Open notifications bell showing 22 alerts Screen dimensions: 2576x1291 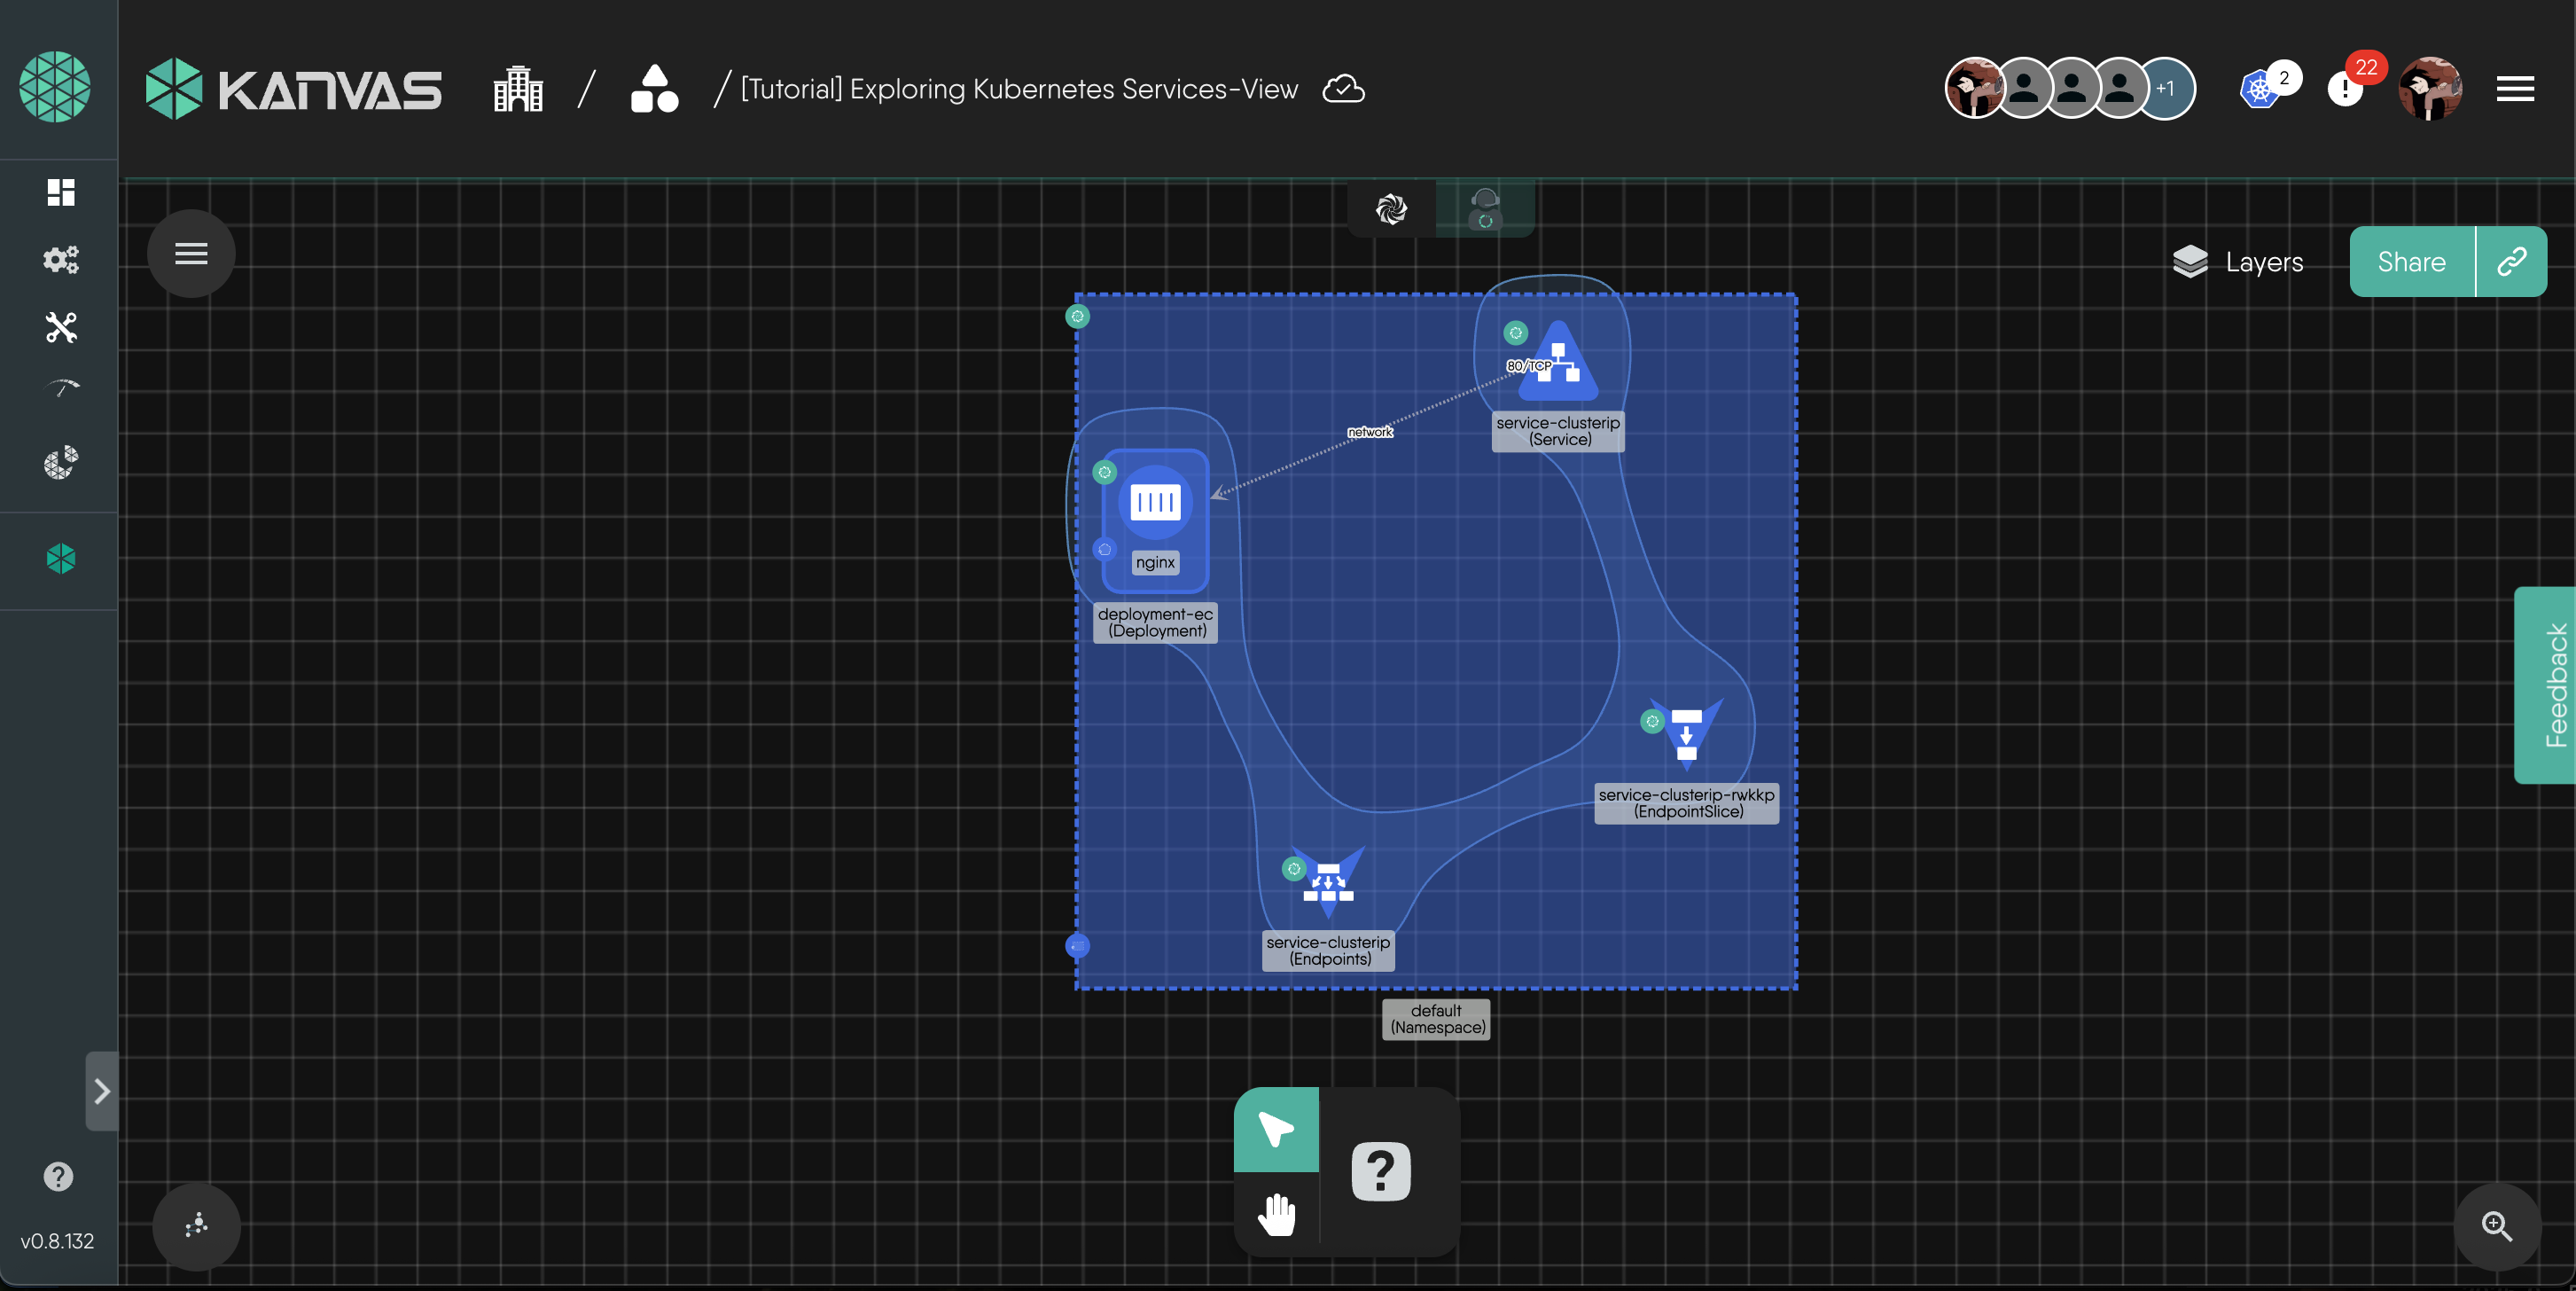2345,89
